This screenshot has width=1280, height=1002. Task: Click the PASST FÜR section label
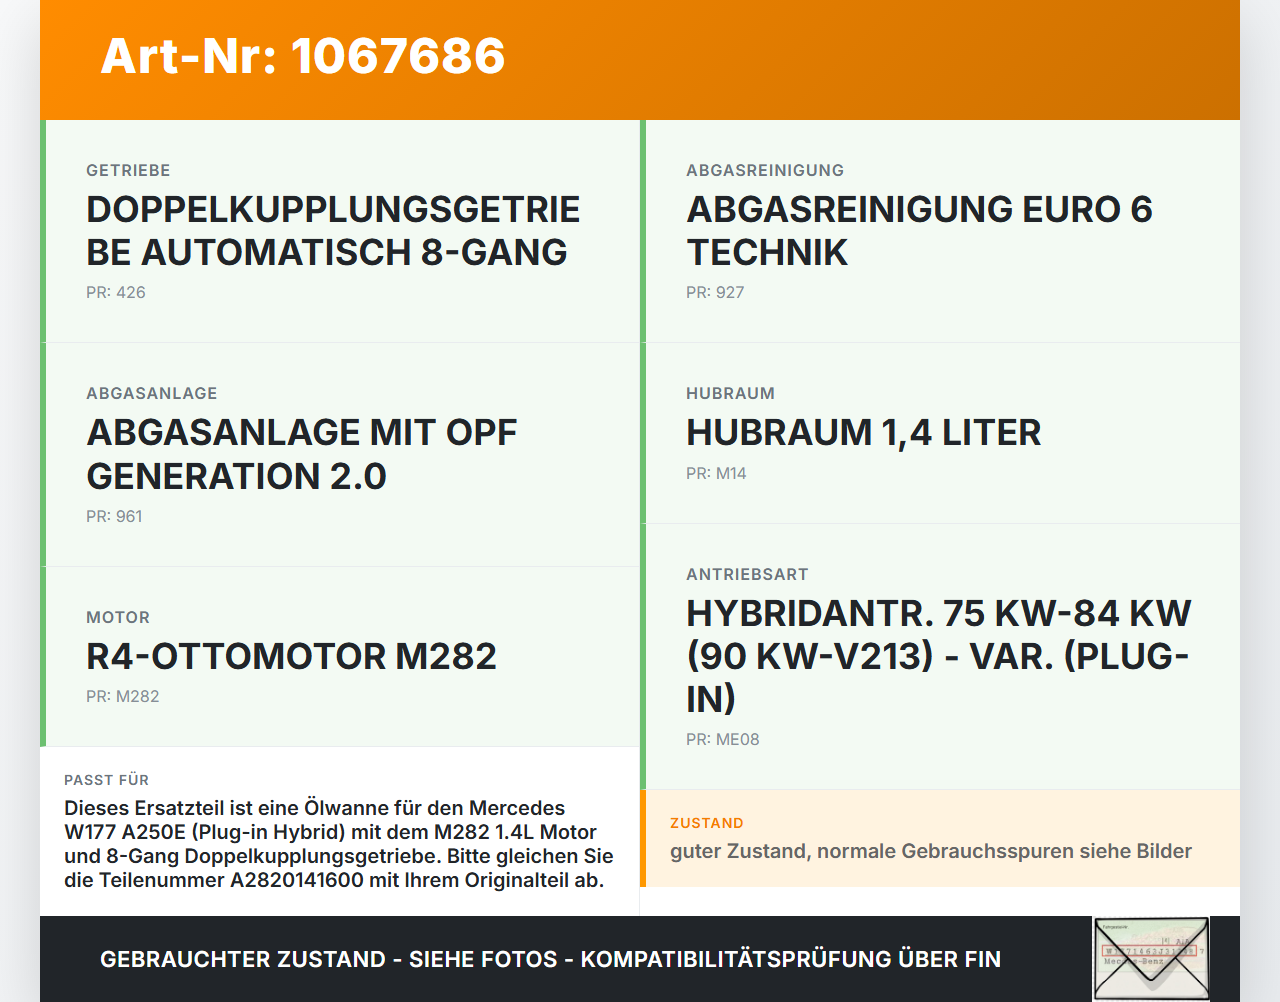(x=106, y=780)
